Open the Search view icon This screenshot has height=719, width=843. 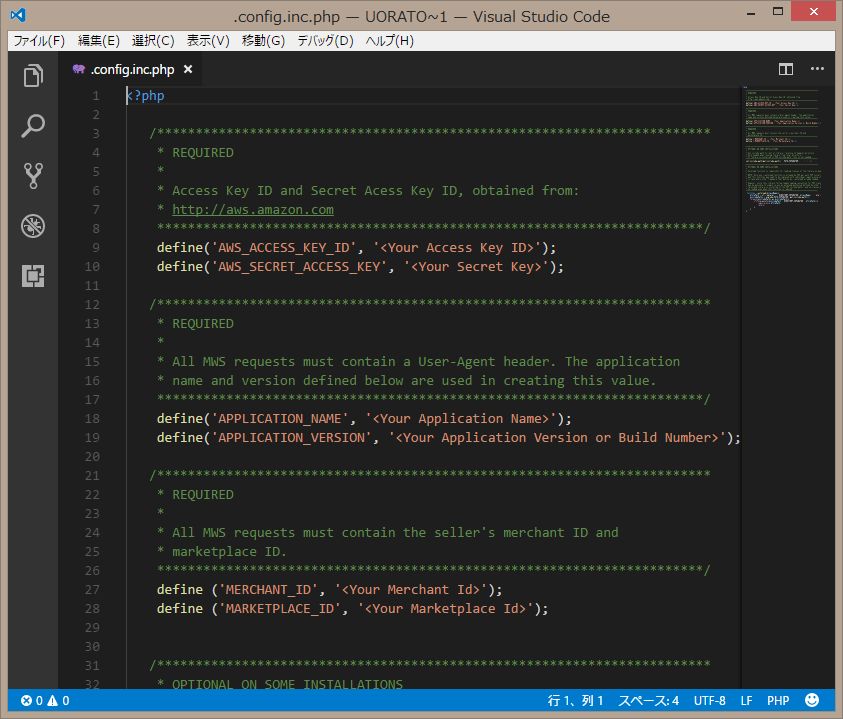(x=33, y=125)
